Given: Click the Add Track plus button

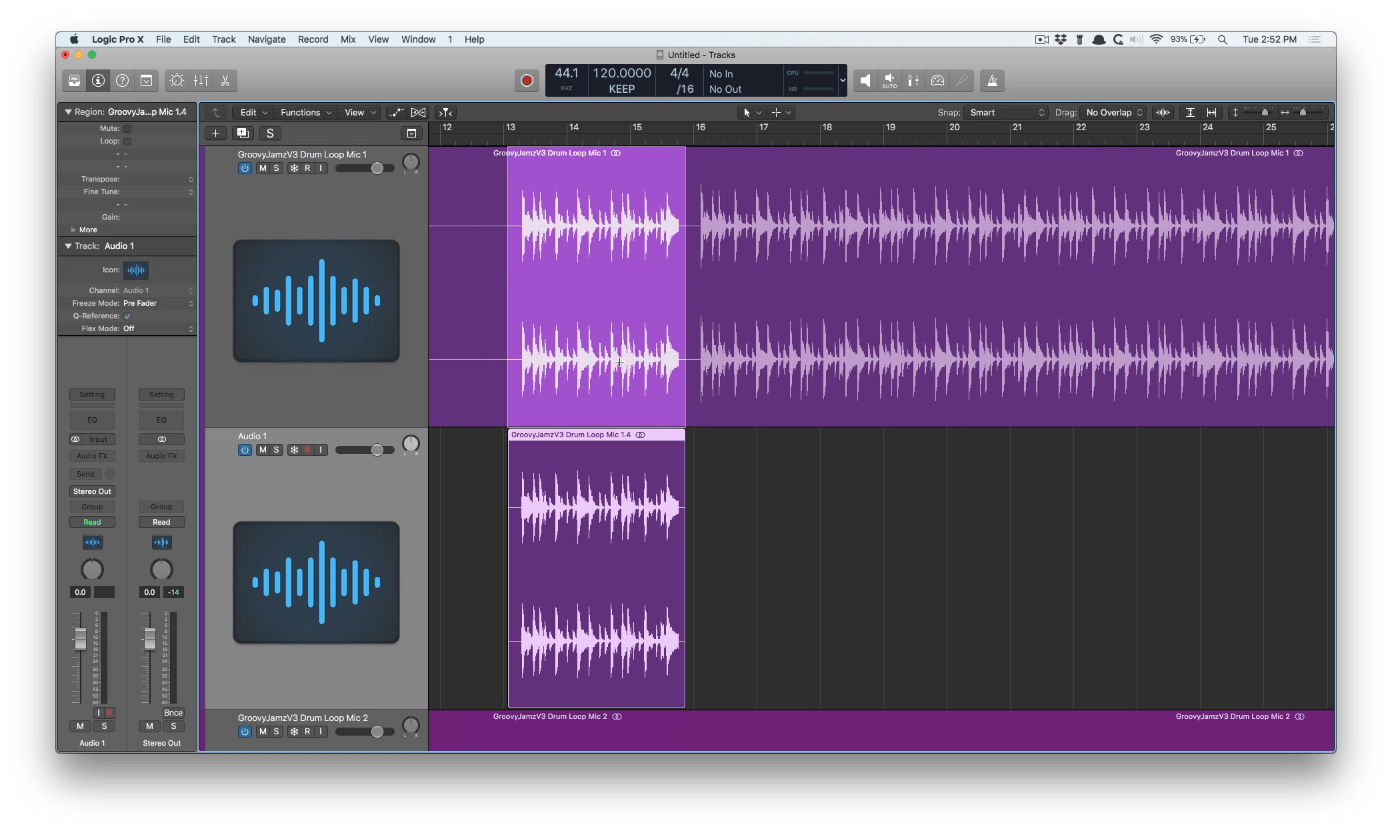Looking at the screenshot, I should (x=216, y=133).
